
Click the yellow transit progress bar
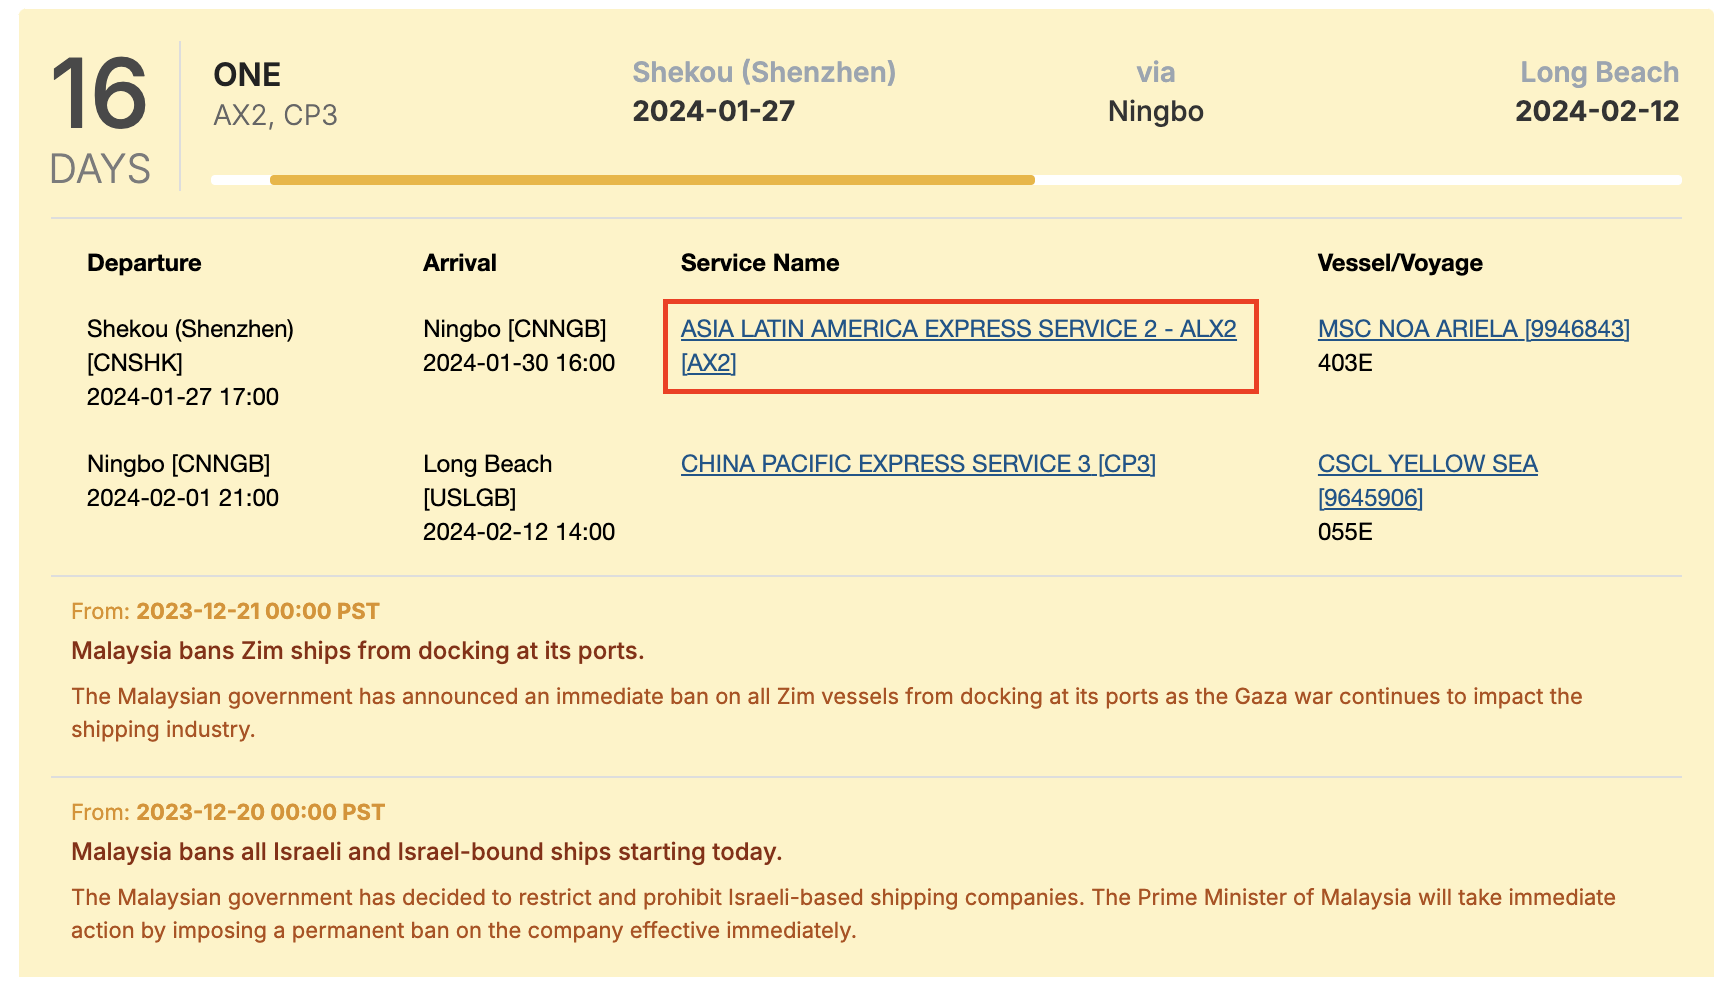(652, 180)
